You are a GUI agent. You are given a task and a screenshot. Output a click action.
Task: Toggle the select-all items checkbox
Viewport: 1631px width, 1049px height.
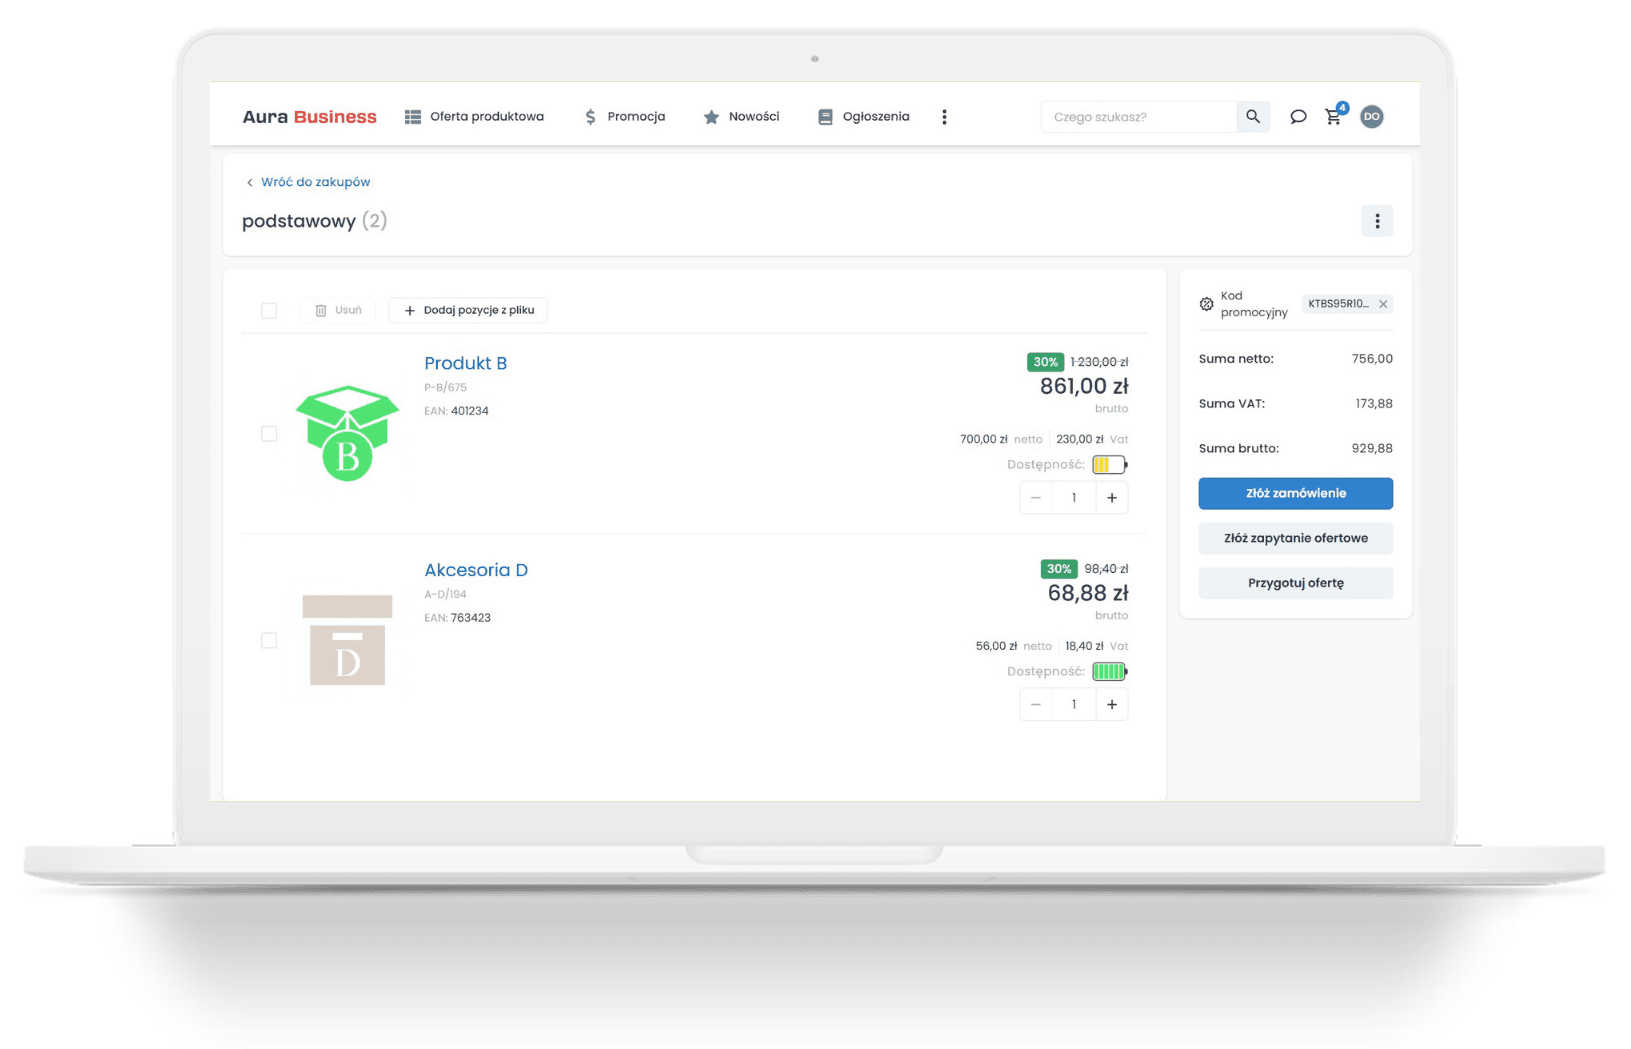pos(269,311)
